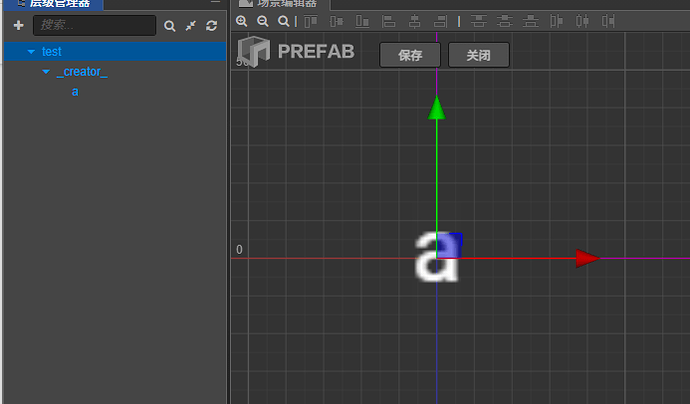Image resolution: width=690 pixels, height=404 pixels.
Task: Distribute nodes by right edges
Action: click(x=608, y=21)
